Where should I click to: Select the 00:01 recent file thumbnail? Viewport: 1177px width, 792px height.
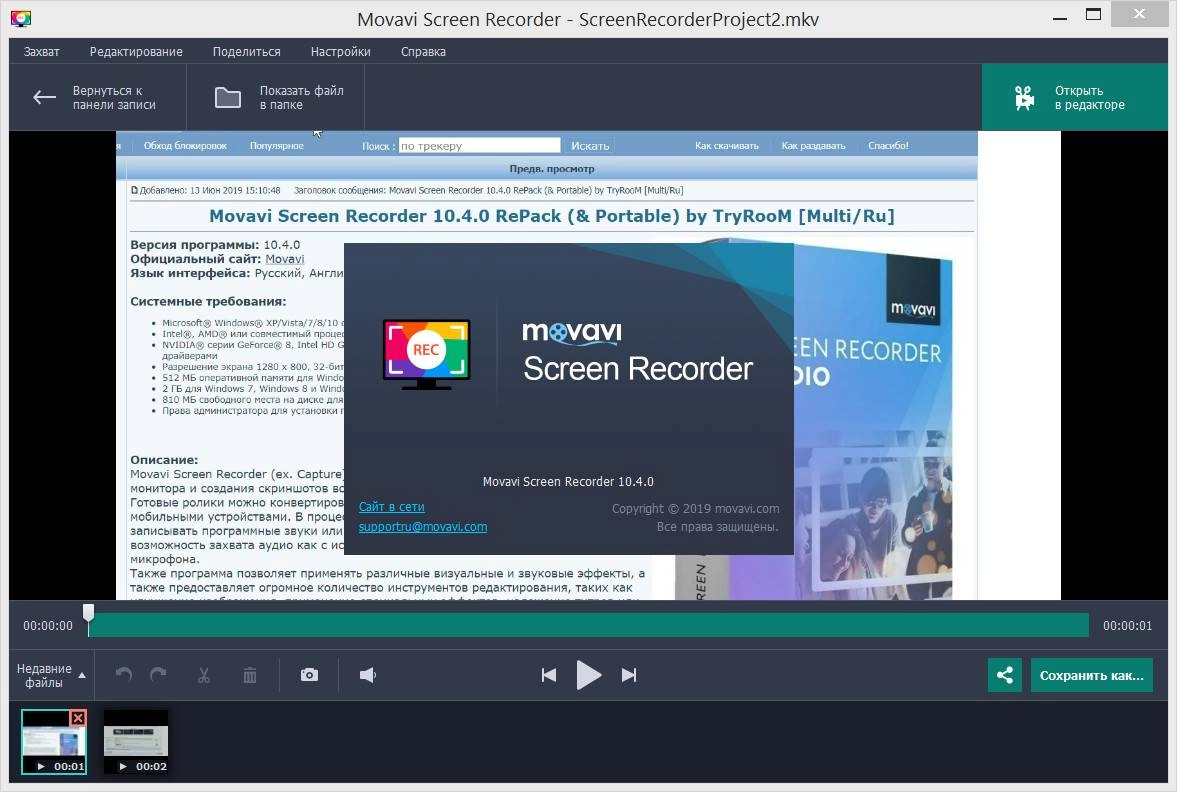[54, 742]
